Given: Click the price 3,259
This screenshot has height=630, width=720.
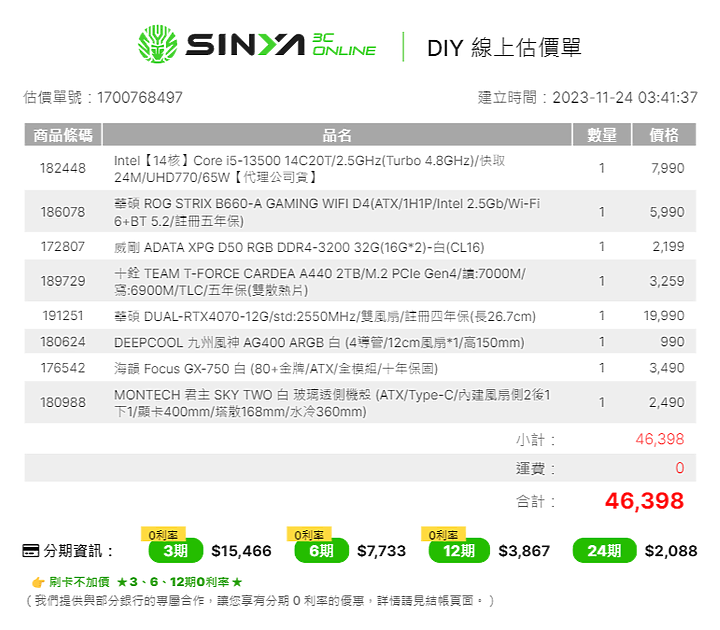Looking at the screenshot, I should 667,281.
